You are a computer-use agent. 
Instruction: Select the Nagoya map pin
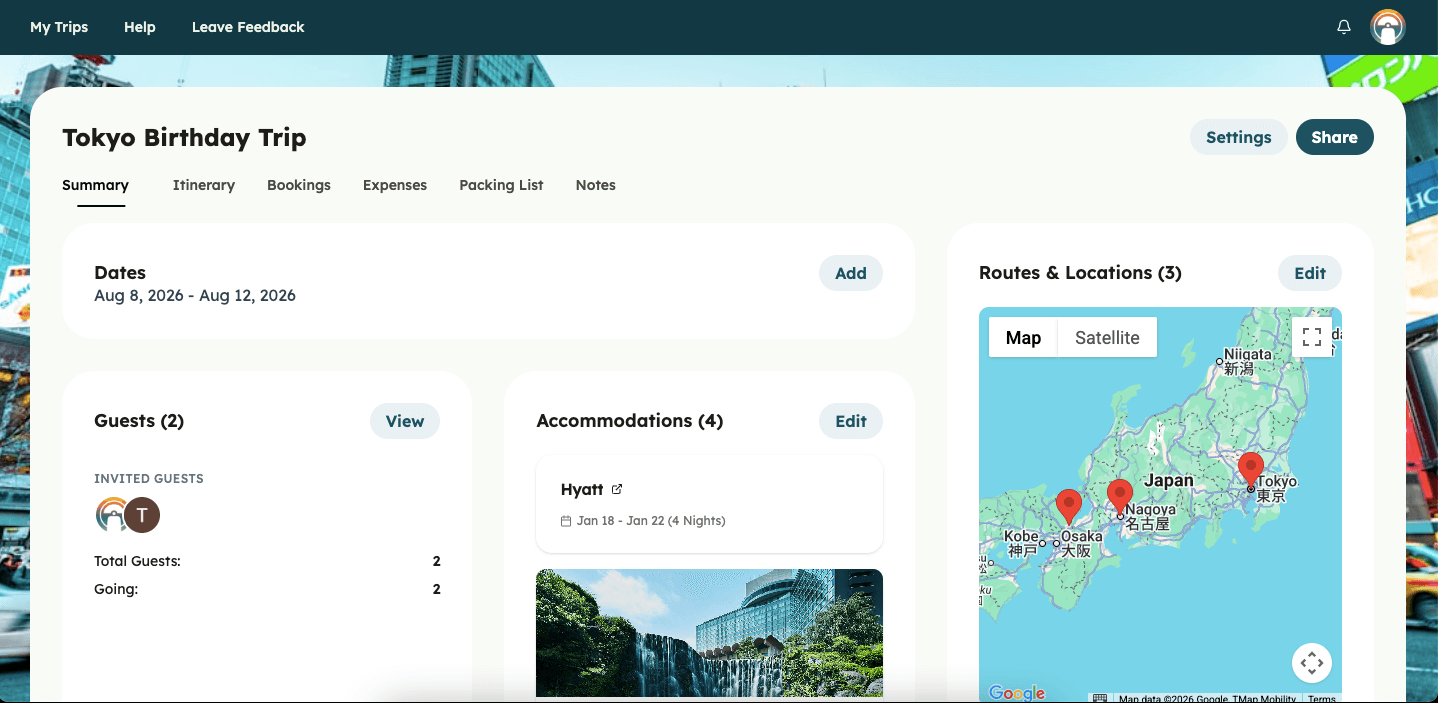(1120, 494)
